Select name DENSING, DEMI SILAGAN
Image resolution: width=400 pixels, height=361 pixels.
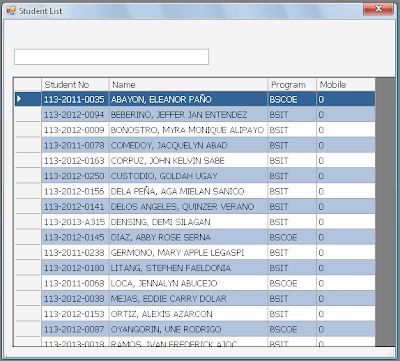pos(188,222)
